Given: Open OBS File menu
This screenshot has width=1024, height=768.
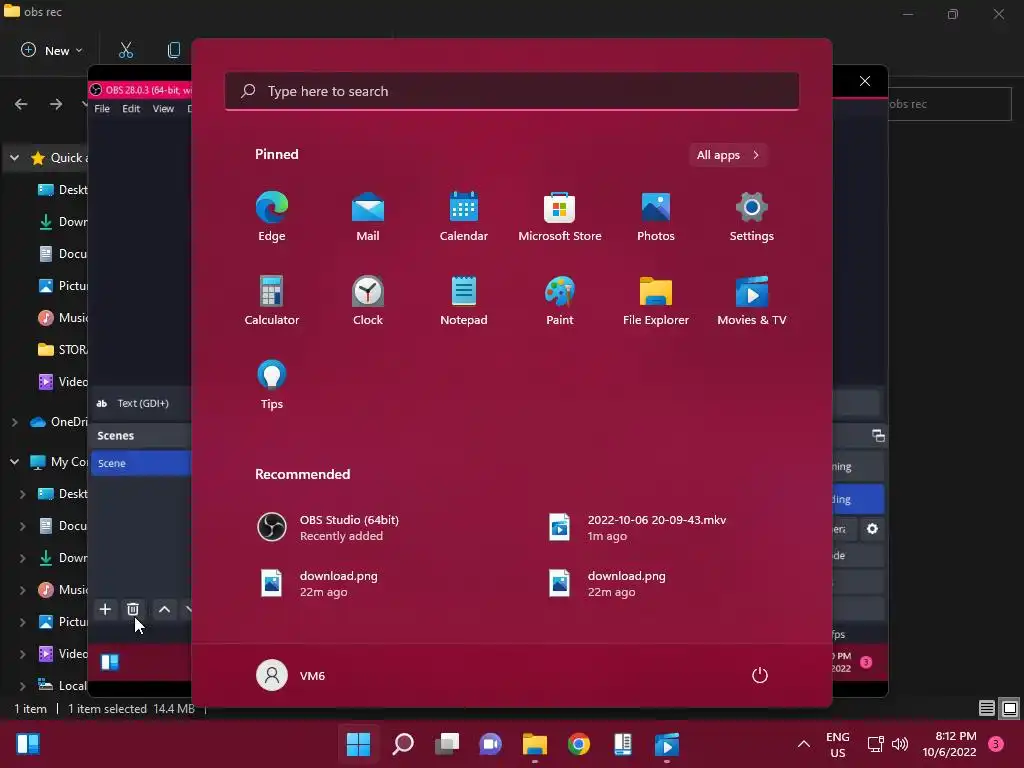Looking at the screenshot, I should point(102,109).
